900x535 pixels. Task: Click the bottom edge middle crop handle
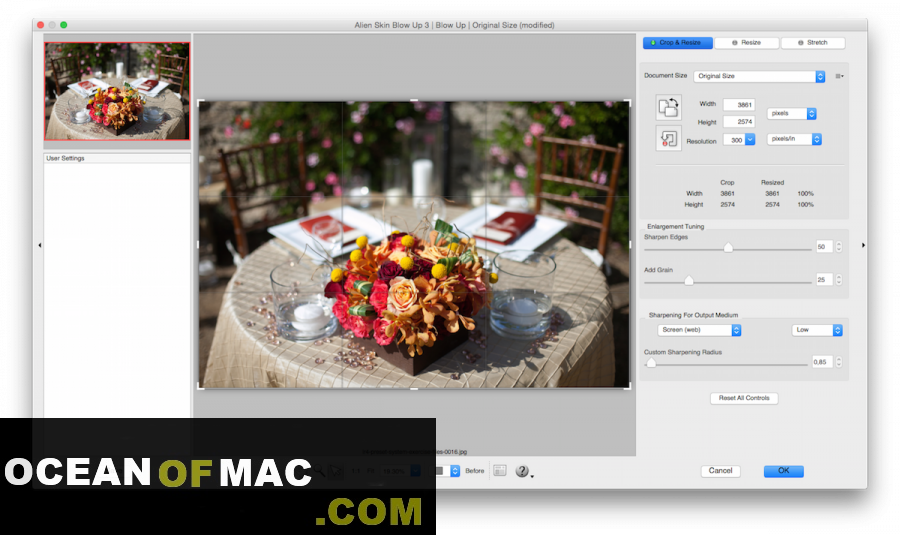tap(414, 389)
